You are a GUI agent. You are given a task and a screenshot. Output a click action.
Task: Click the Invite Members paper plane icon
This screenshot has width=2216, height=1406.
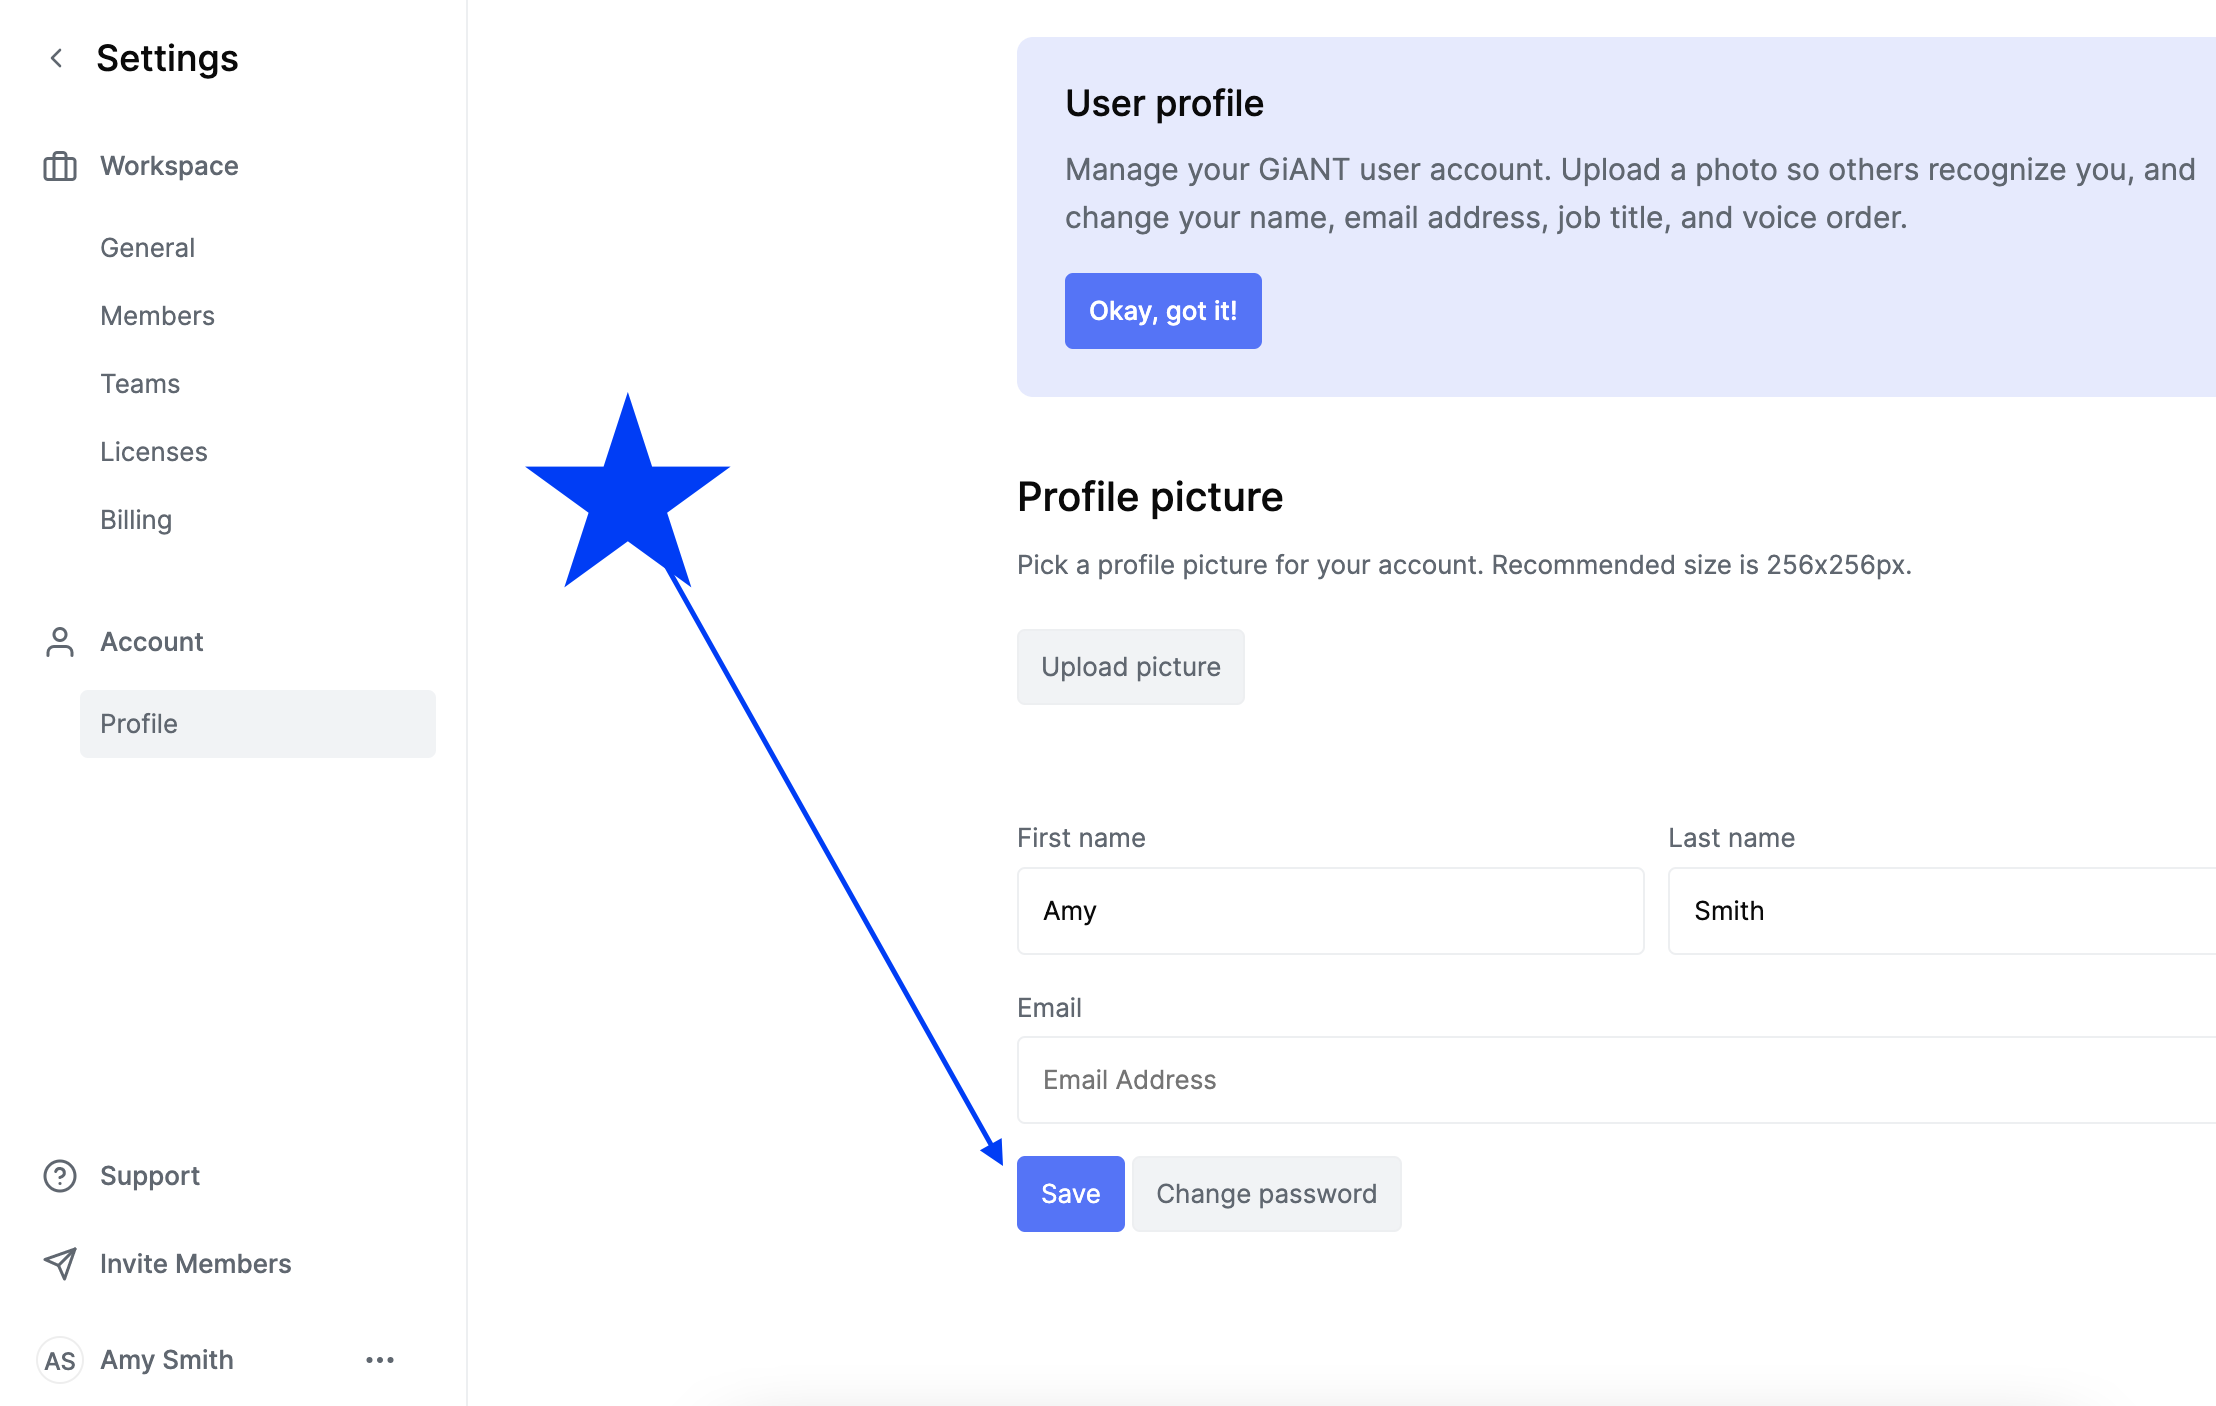tap(60, 1264)
